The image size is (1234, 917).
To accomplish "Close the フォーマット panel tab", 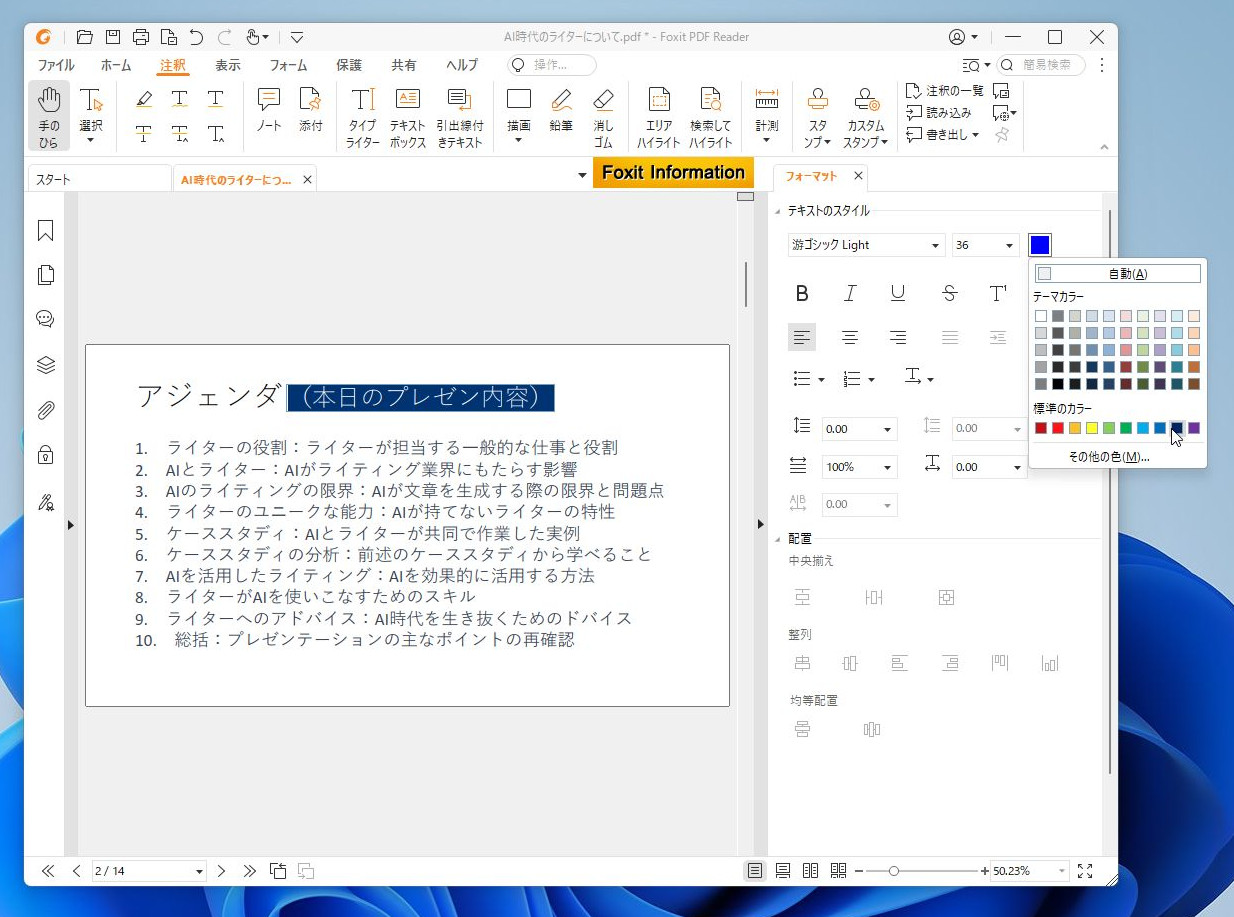I will [858, 176].
